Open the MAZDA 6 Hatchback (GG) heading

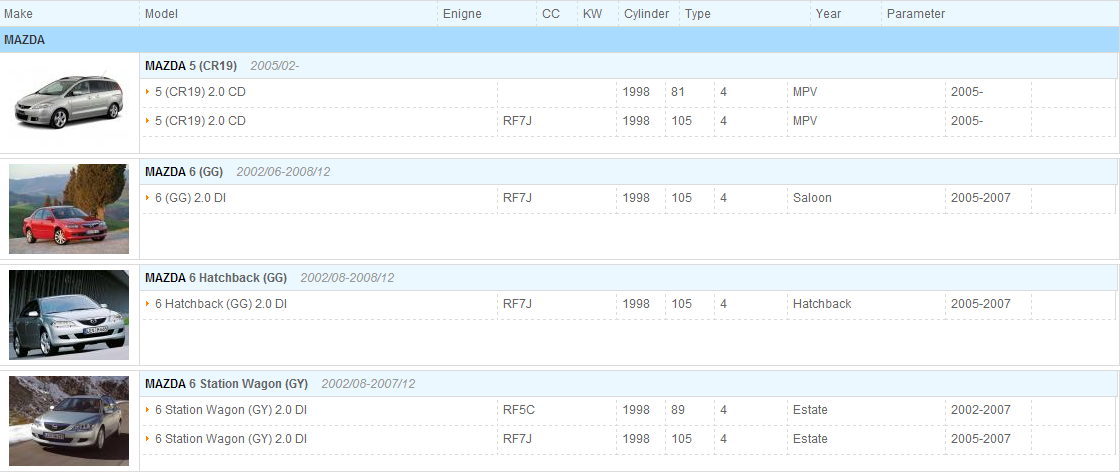216,277
